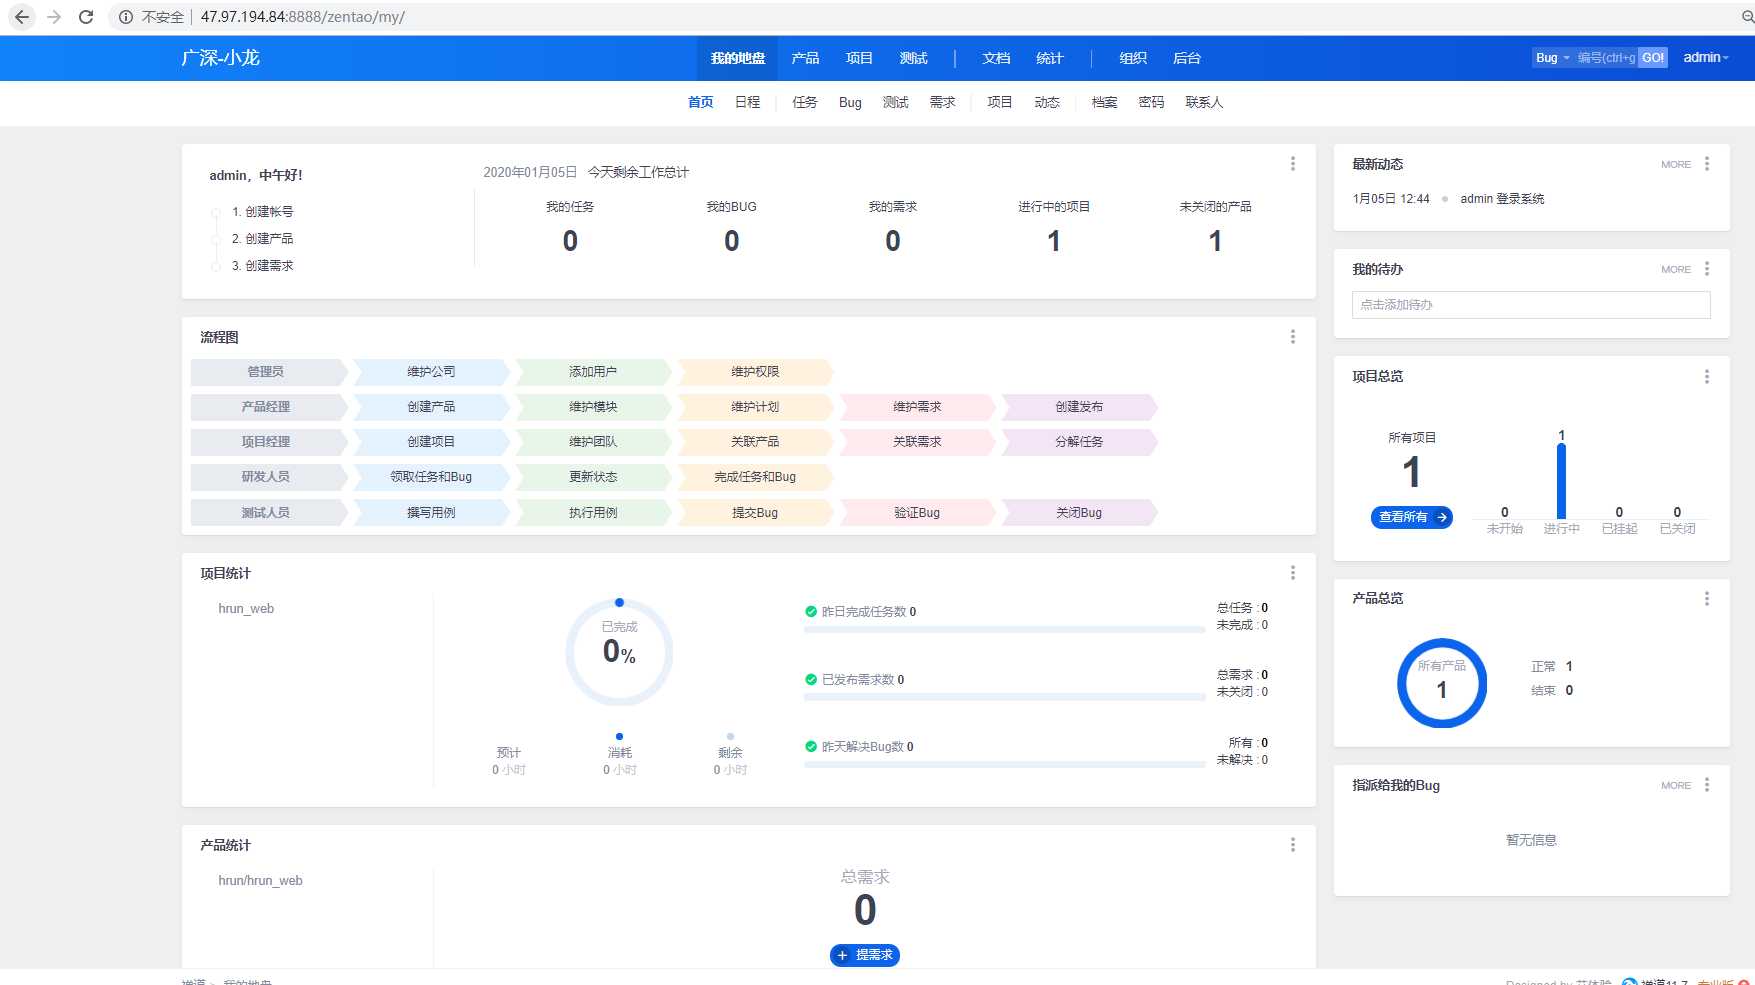Click MORE link in 最新动态 panel
The image size is (1755, 985).
[x=1676, y=164]
